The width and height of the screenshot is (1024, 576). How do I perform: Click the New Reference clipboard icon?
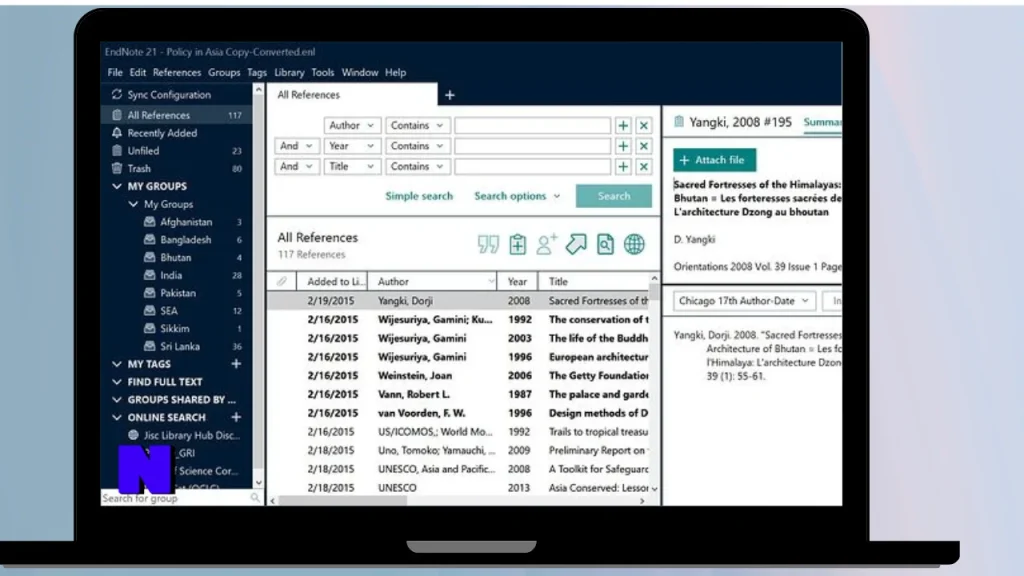point(517,244)
